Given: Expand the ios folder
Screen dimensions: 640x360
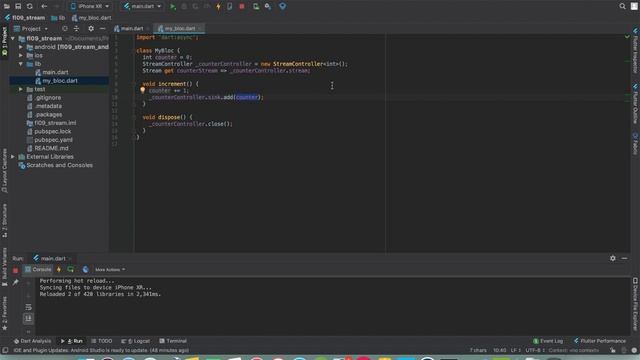Looking at the screenshot, I should [x=21, y=55].
